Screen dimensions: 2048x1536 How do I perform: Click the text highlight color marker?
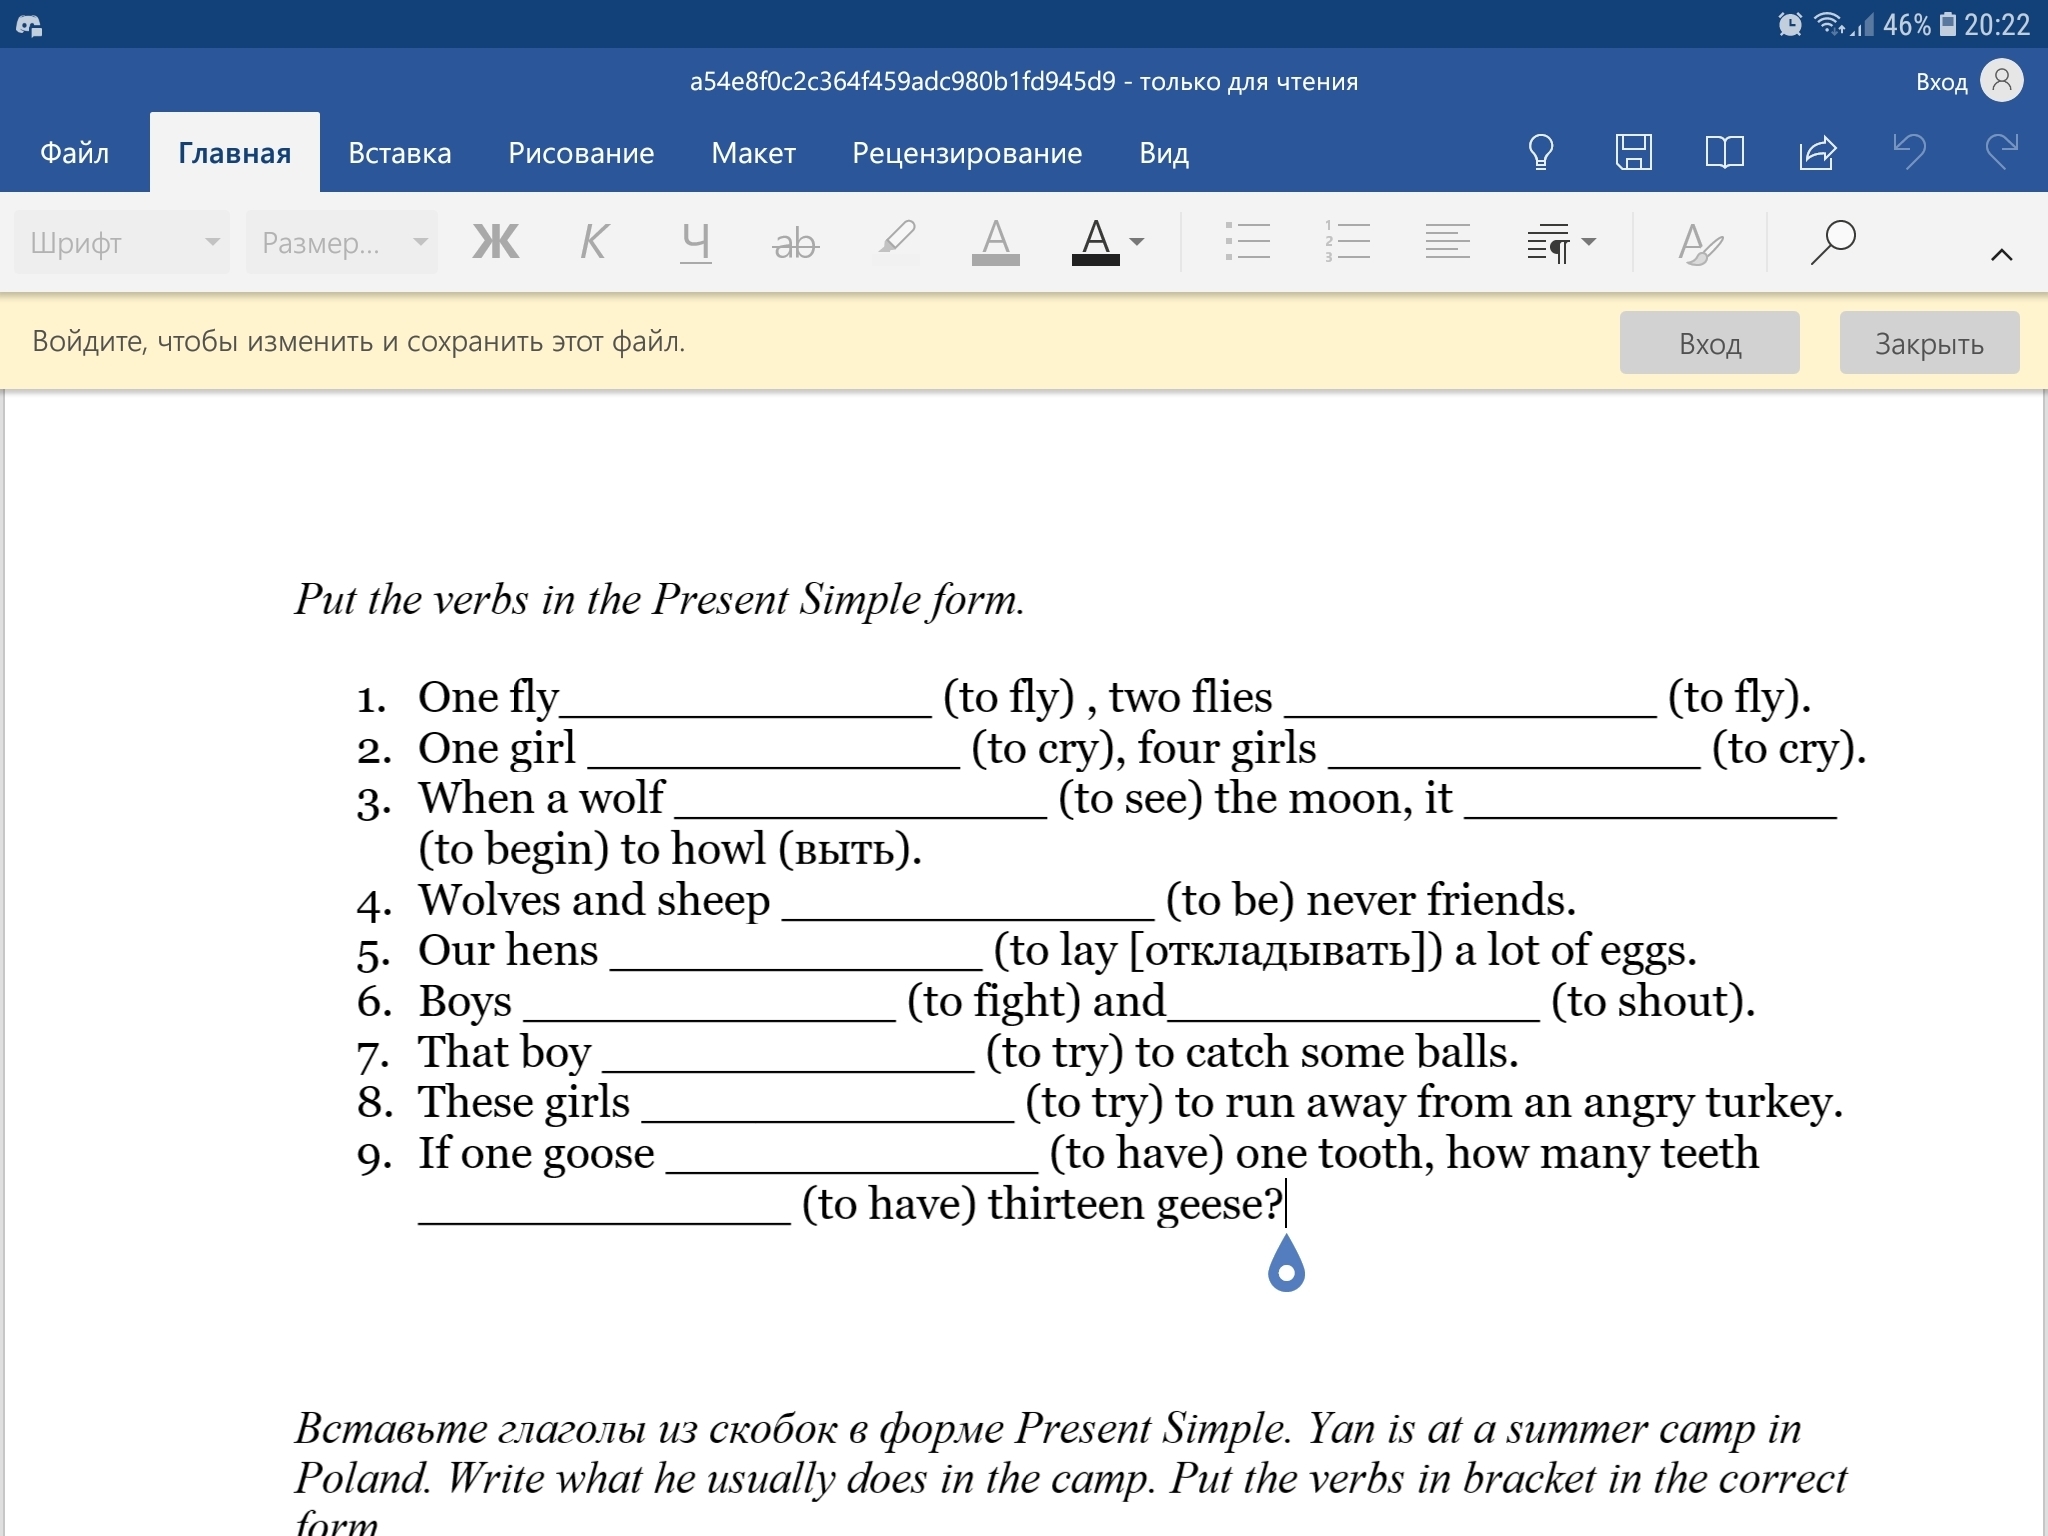pos(896,242)
